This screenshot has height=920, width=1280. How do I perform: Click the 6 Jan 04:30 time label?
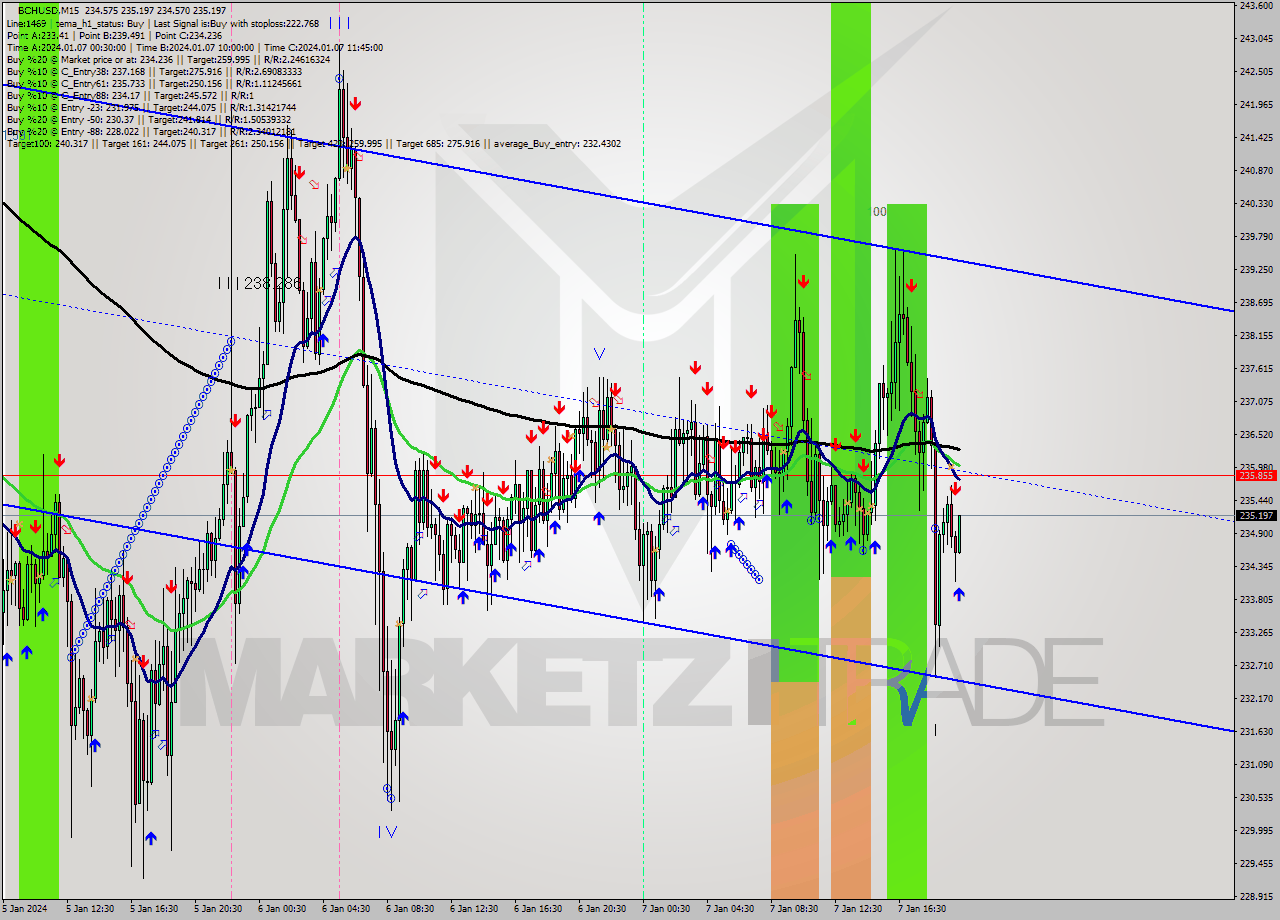click(x=346, y=909)
